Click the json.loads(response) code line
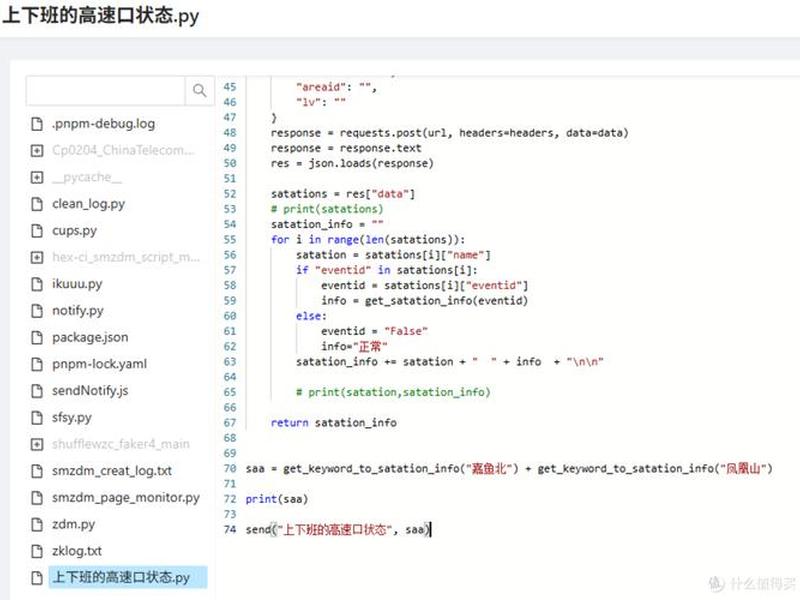800x600 pixels. click(x=352, y=163)
